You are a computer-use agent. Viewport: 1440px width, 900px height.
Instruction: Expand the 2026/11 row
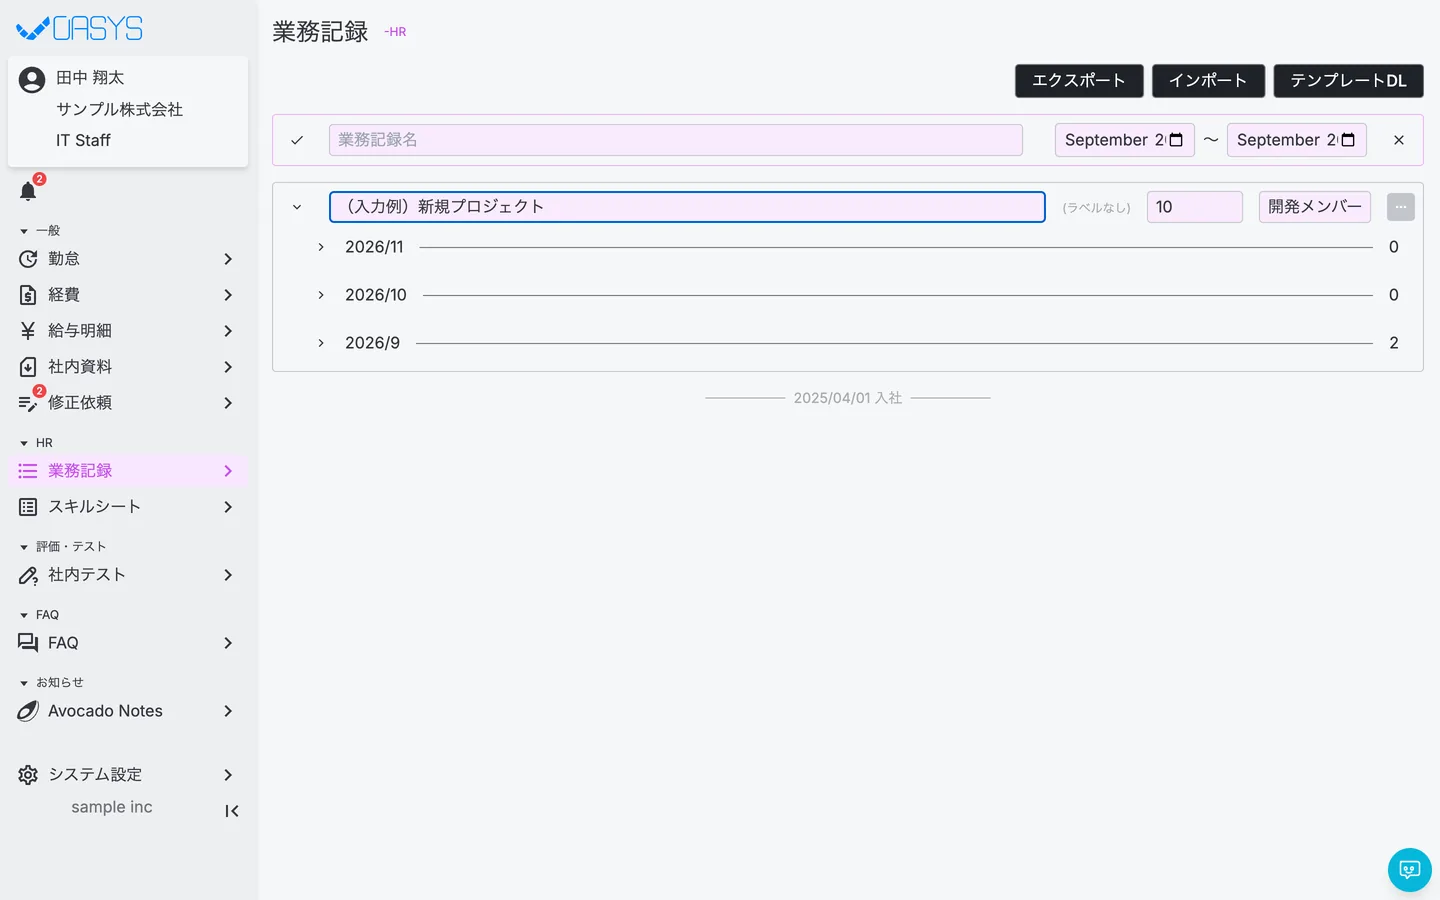pos(321,247)
